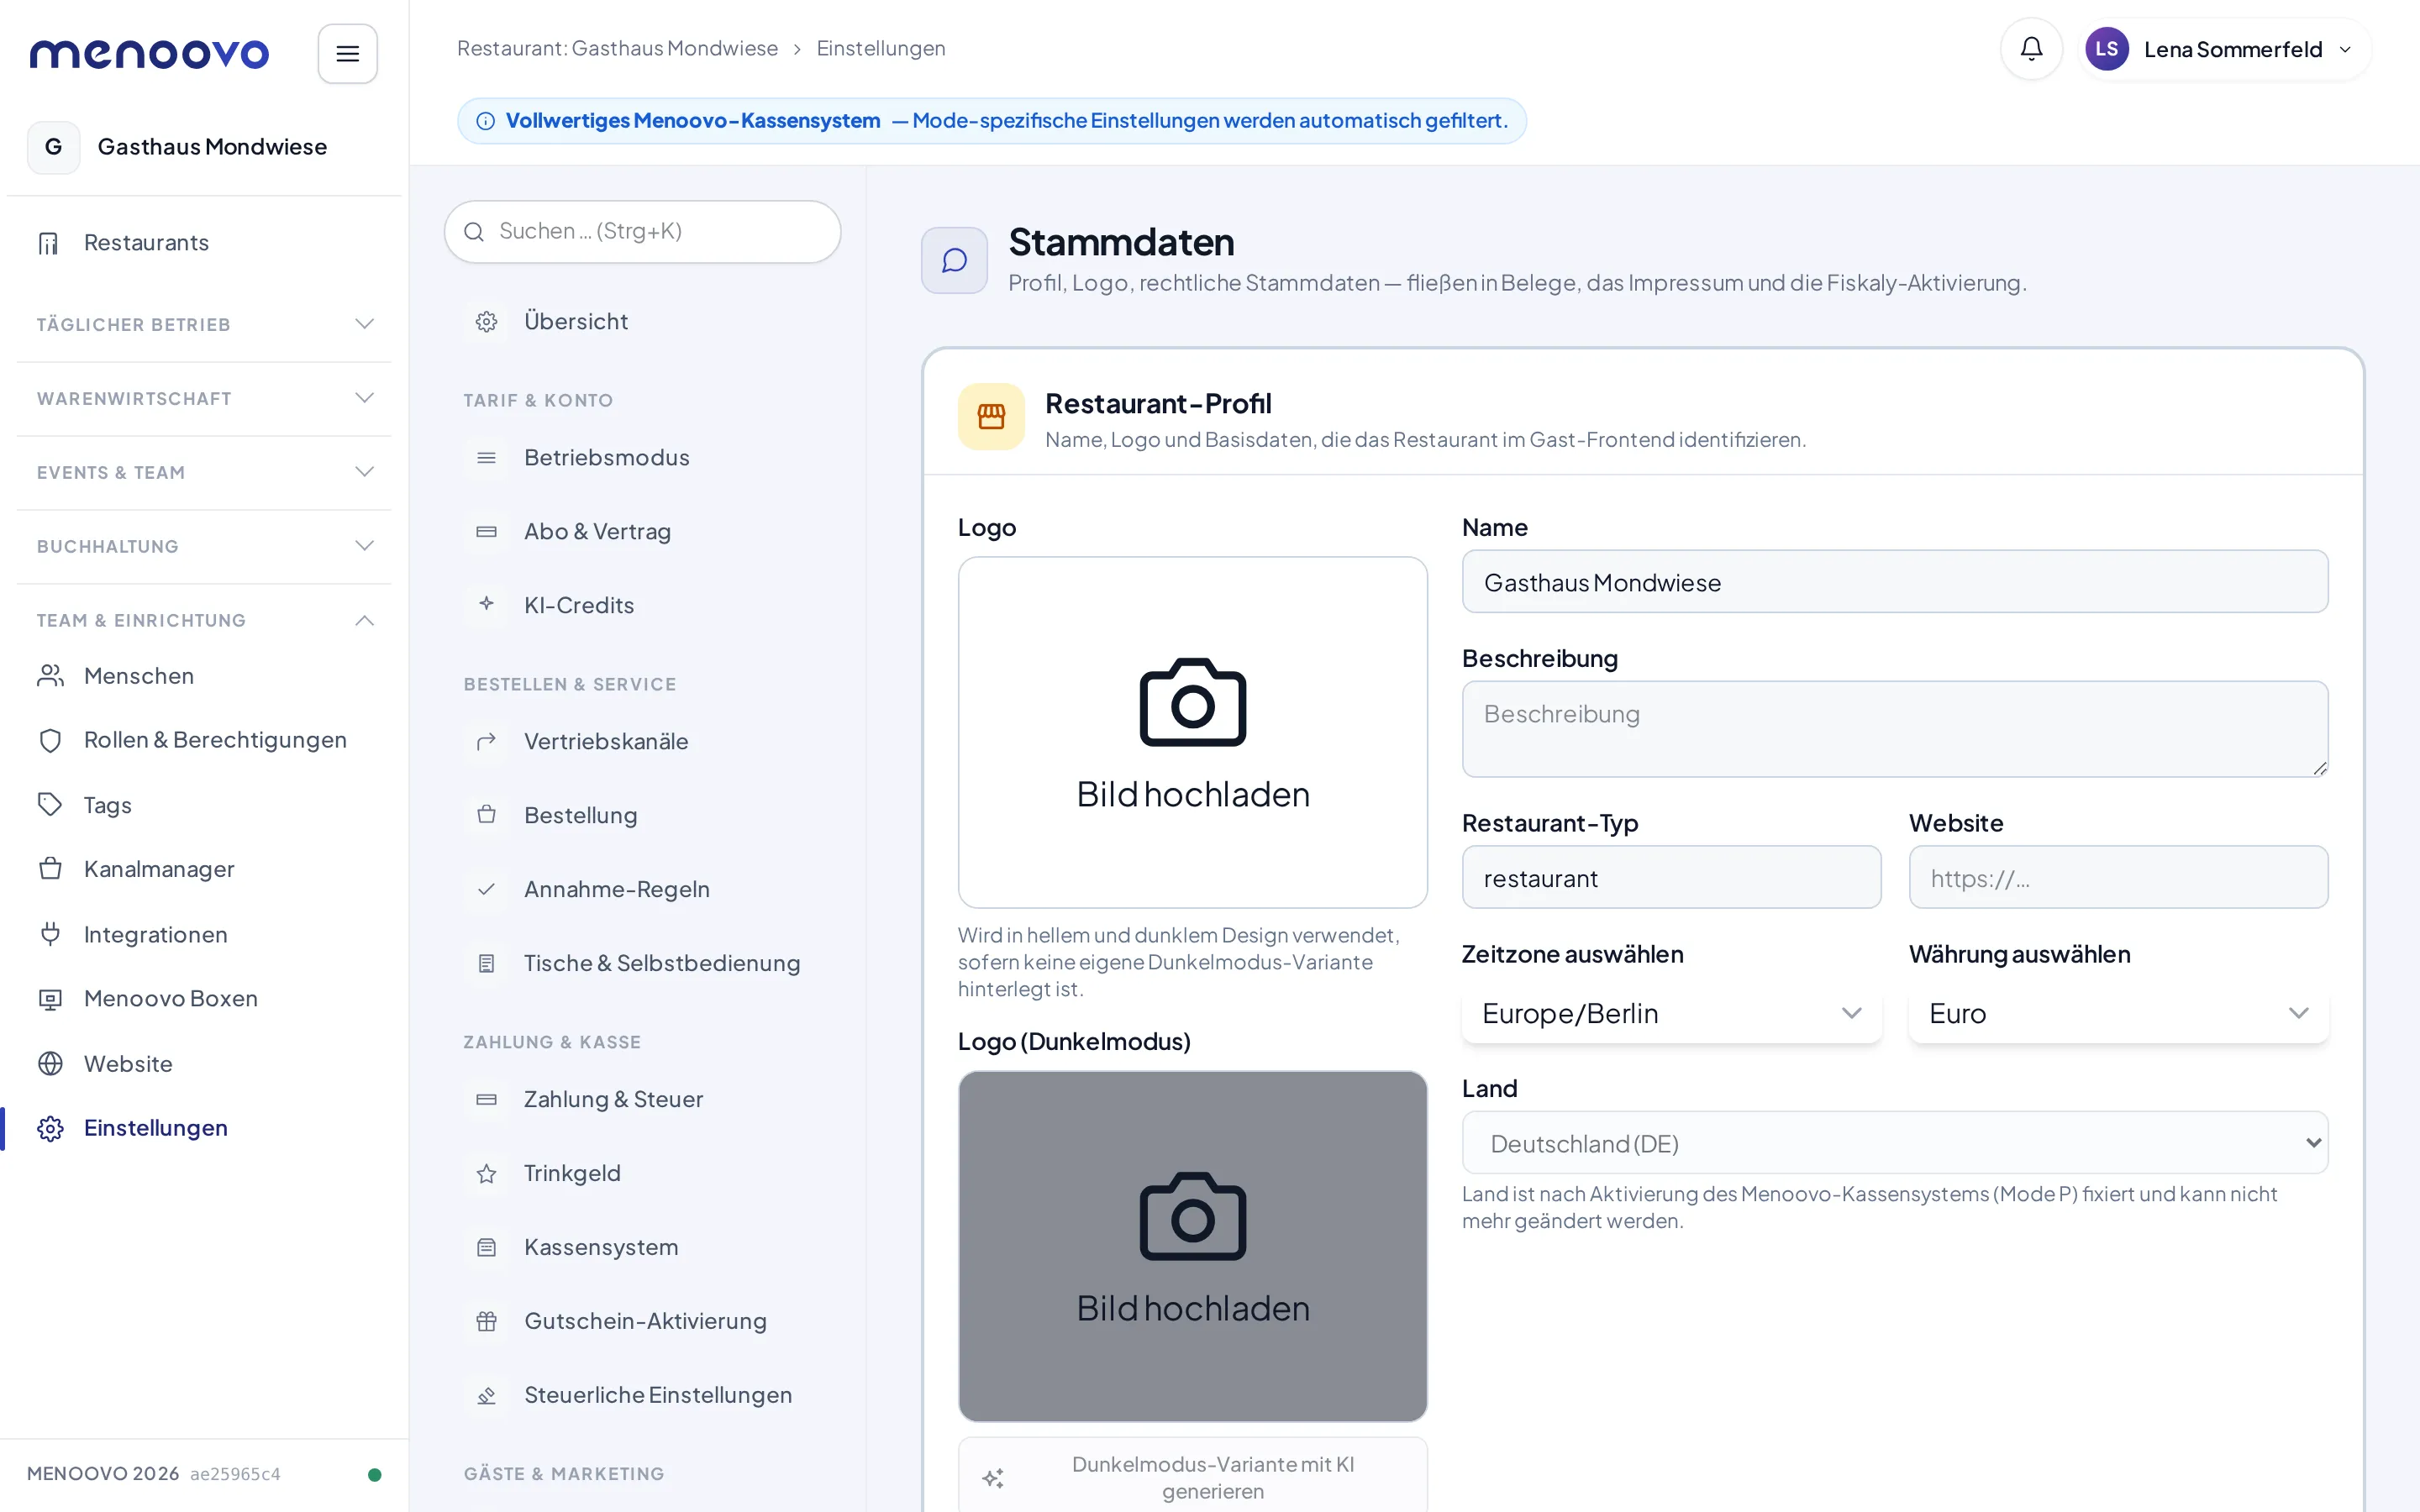2420x1512 pixels.
Task: Click the Rollen & Berechtigungen shield icon
Action: pos(50,740)
